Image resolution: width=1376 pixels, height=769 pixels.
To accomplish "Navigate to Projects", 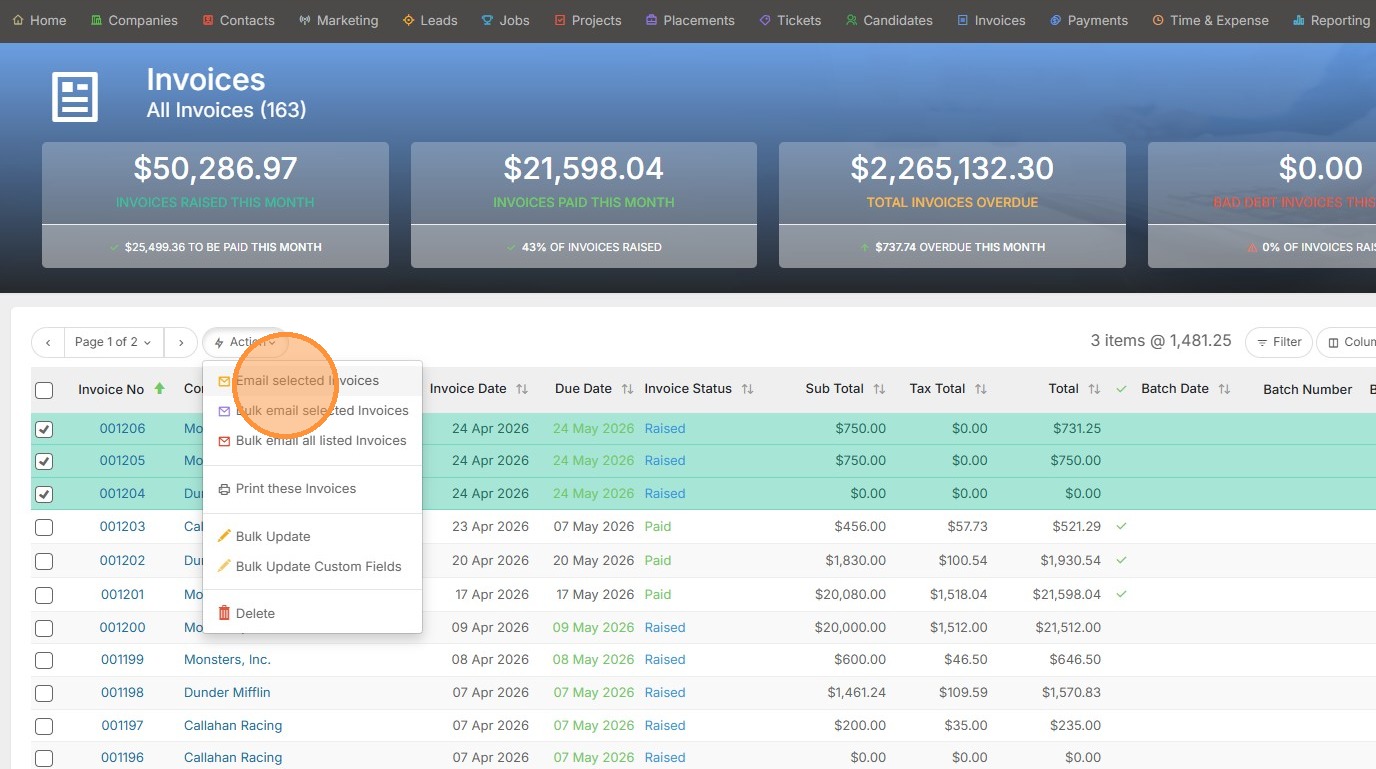I will click(x=587, y=20).
